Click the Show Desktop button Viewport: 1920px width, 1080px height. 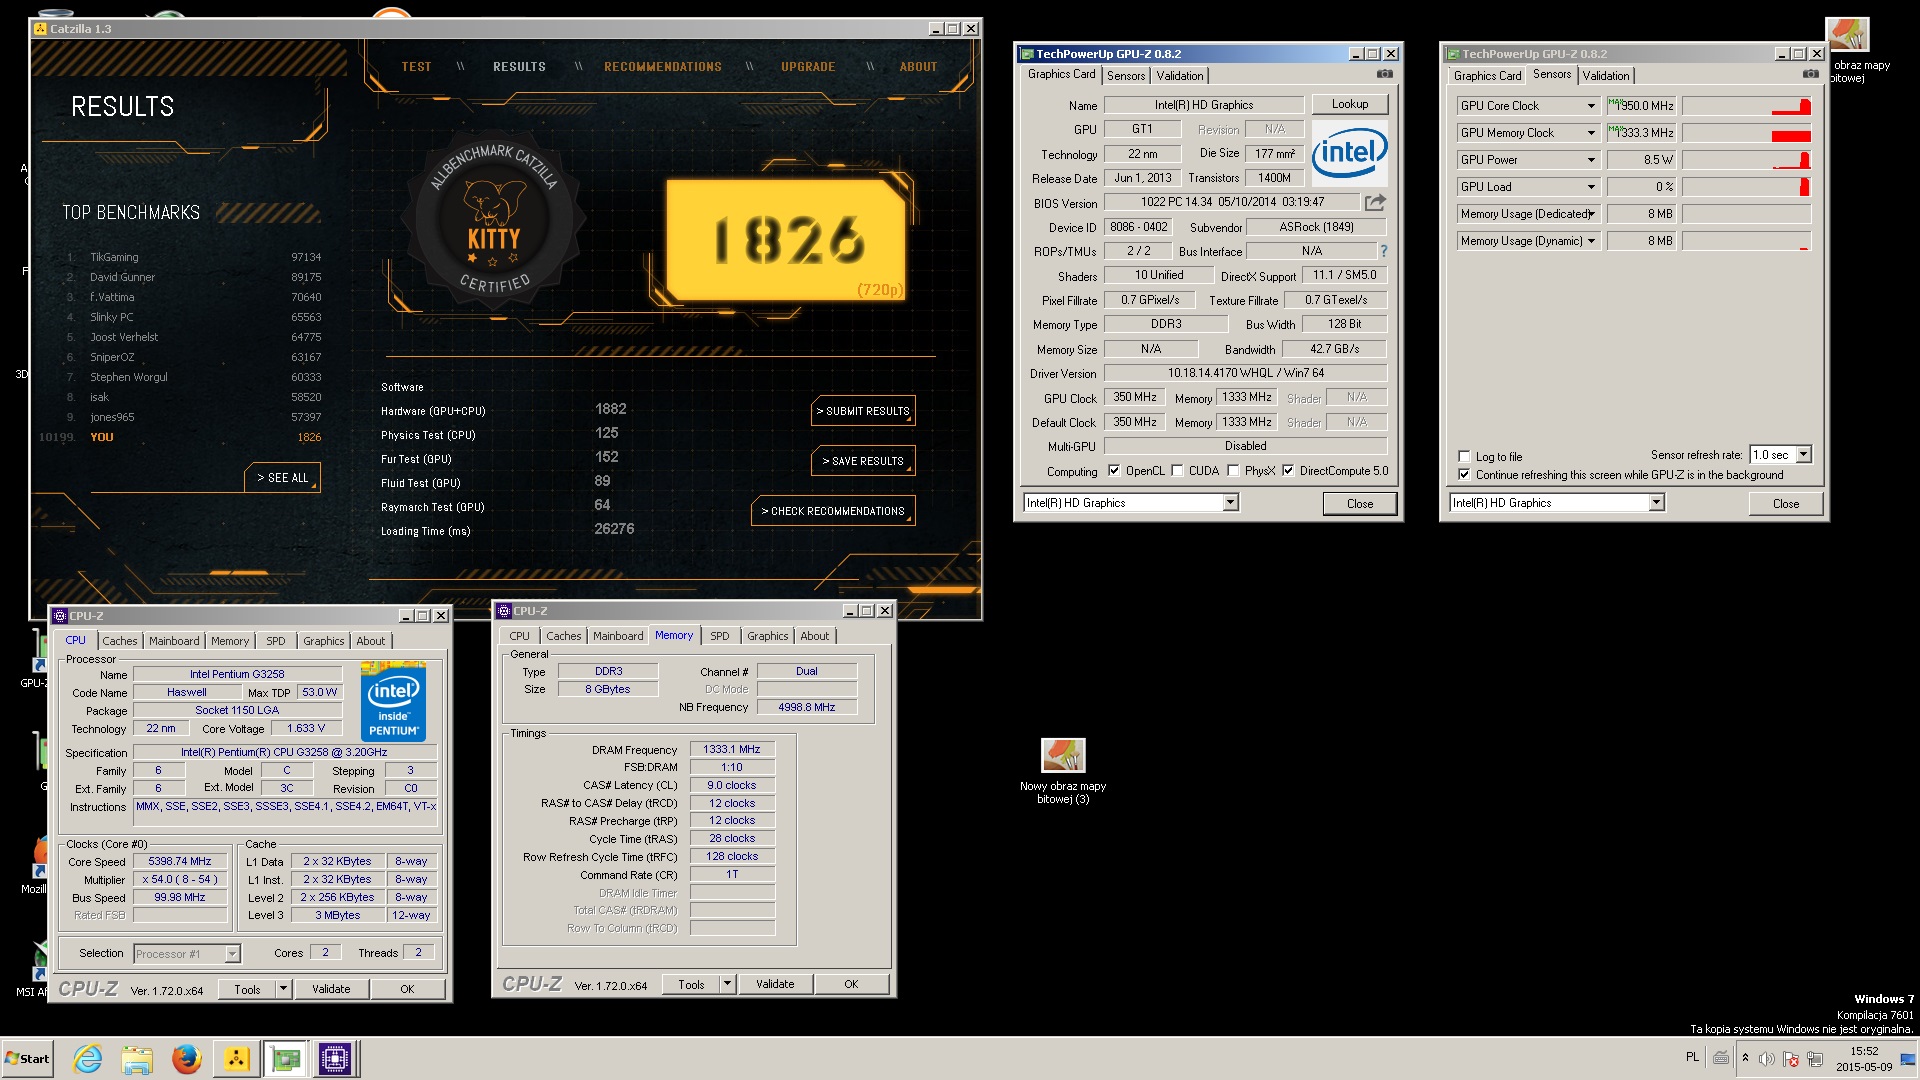1908,1059
